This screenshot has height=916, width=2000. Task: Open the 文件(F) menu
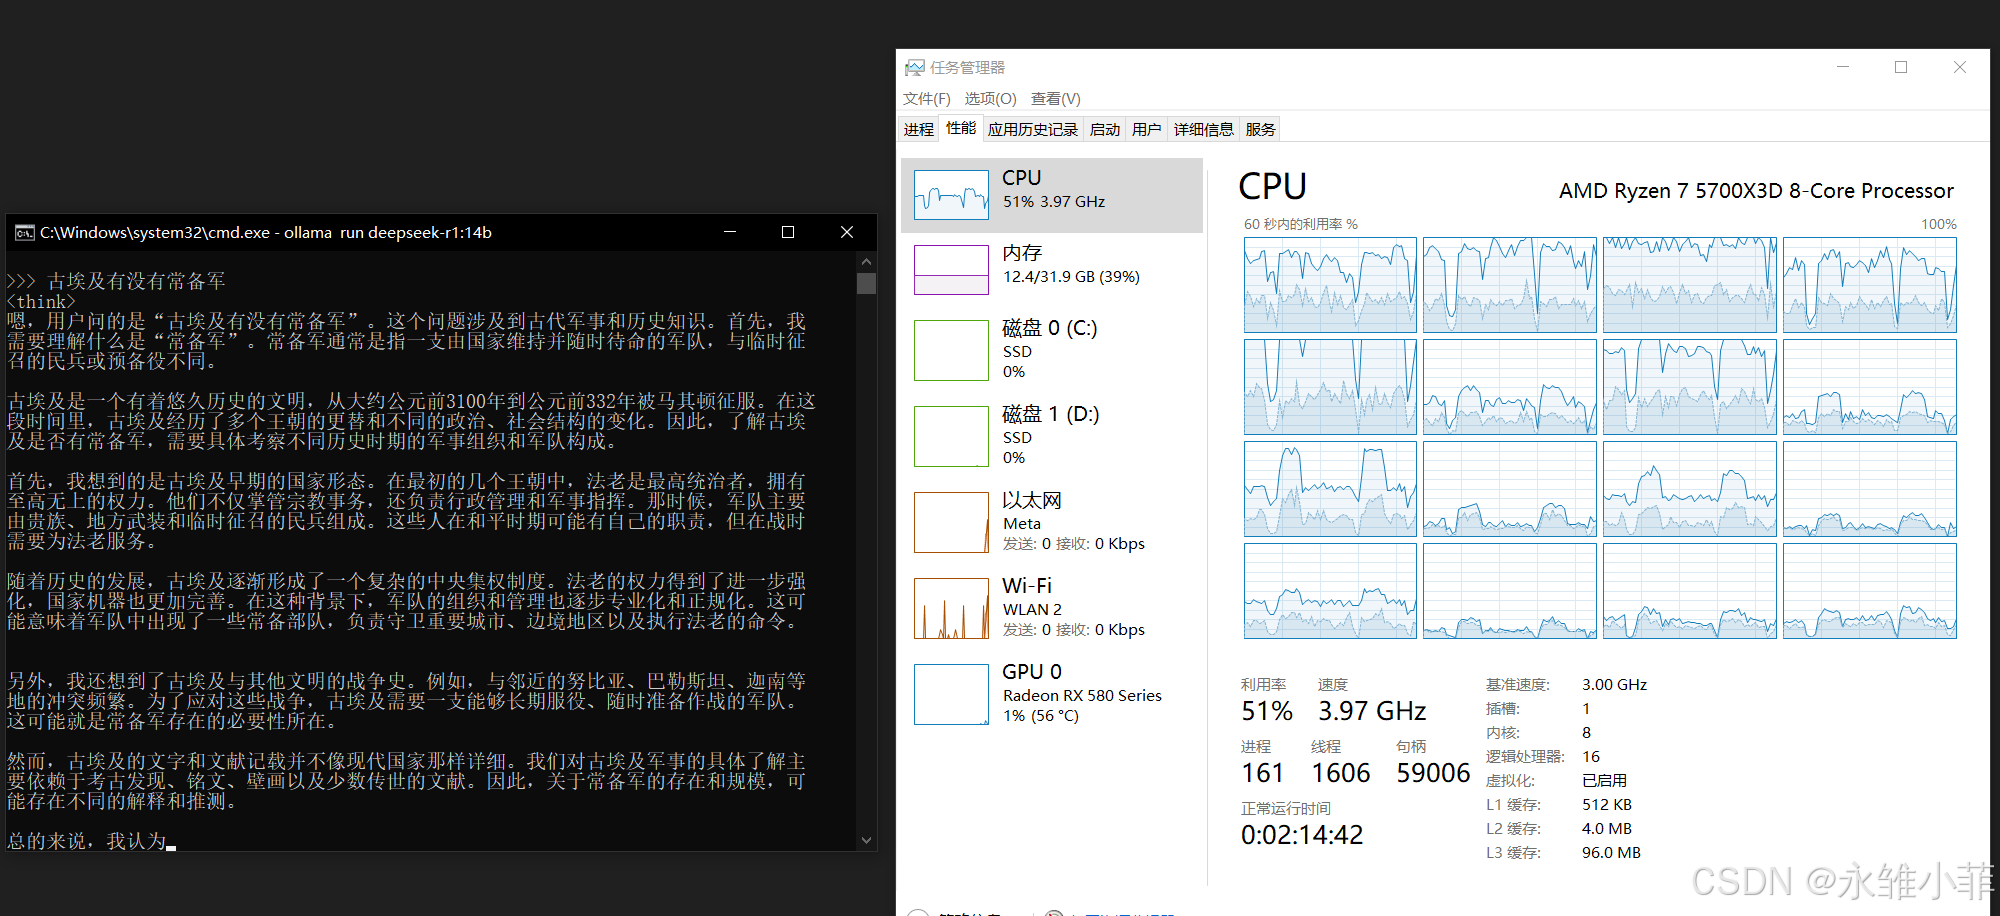(x=925, y=98)
